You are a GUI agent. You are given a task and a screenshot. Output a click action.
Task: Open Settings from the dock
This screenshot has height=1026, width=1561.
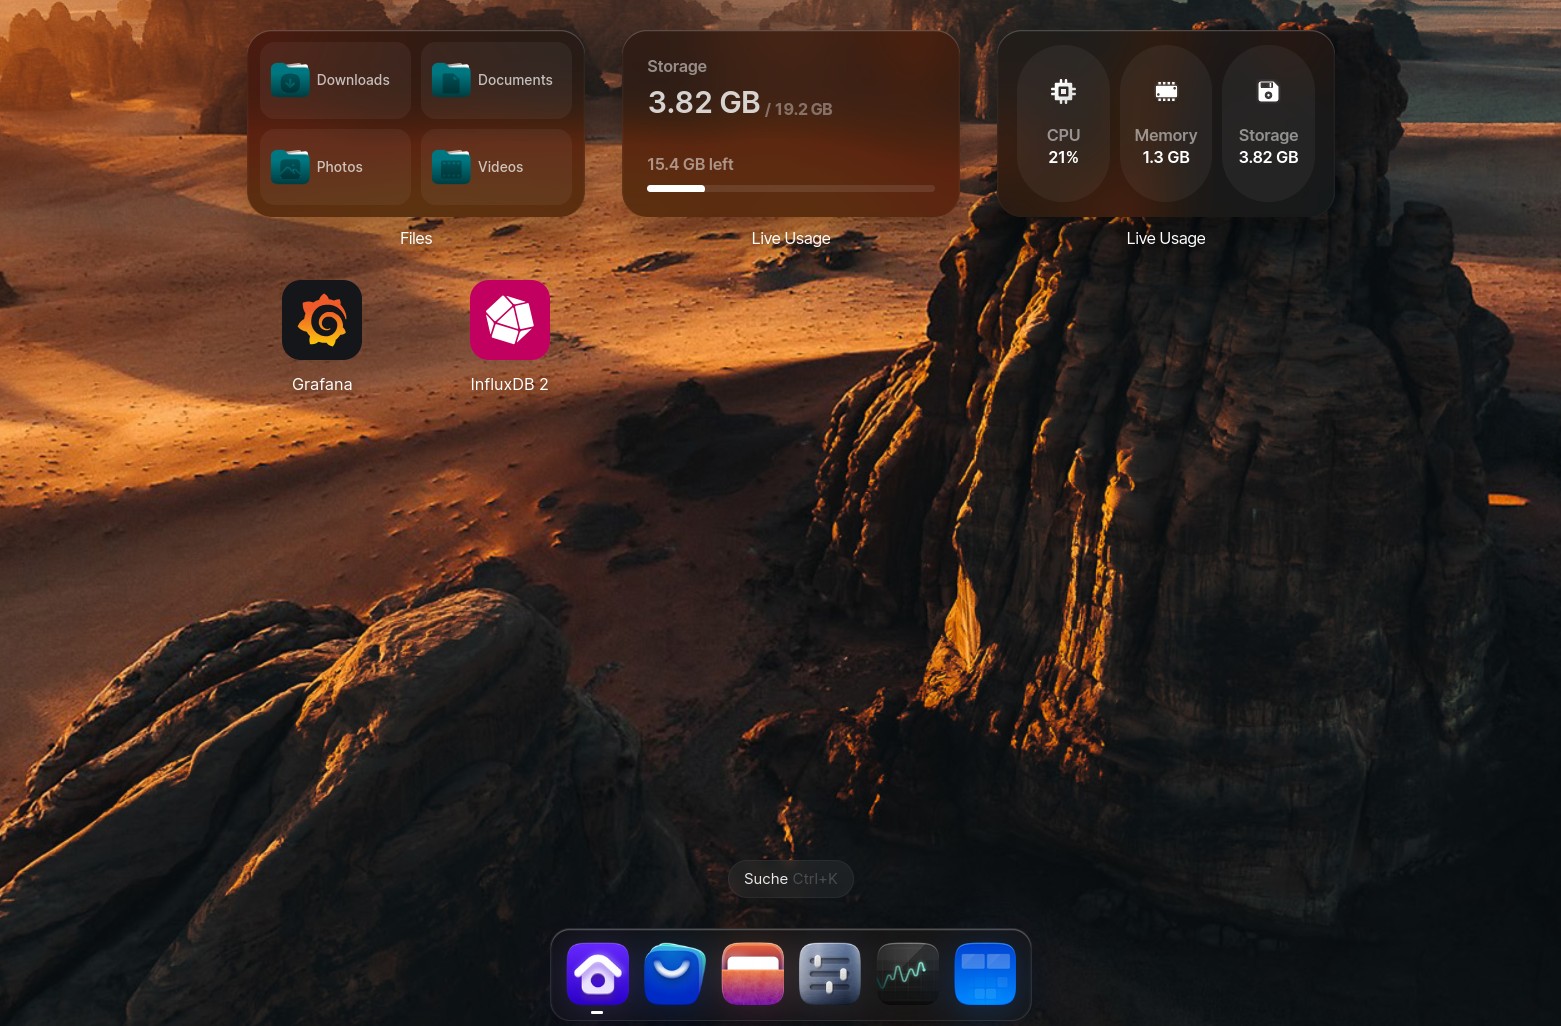830,973
